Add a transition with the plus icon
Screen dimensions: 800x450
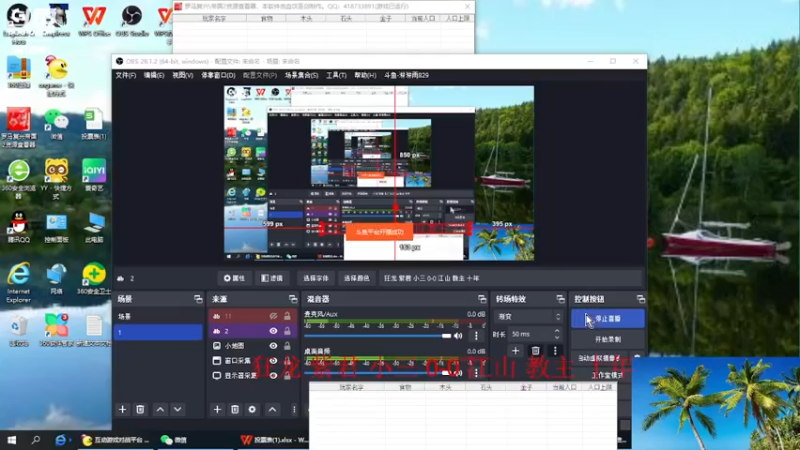pos(515,351)
